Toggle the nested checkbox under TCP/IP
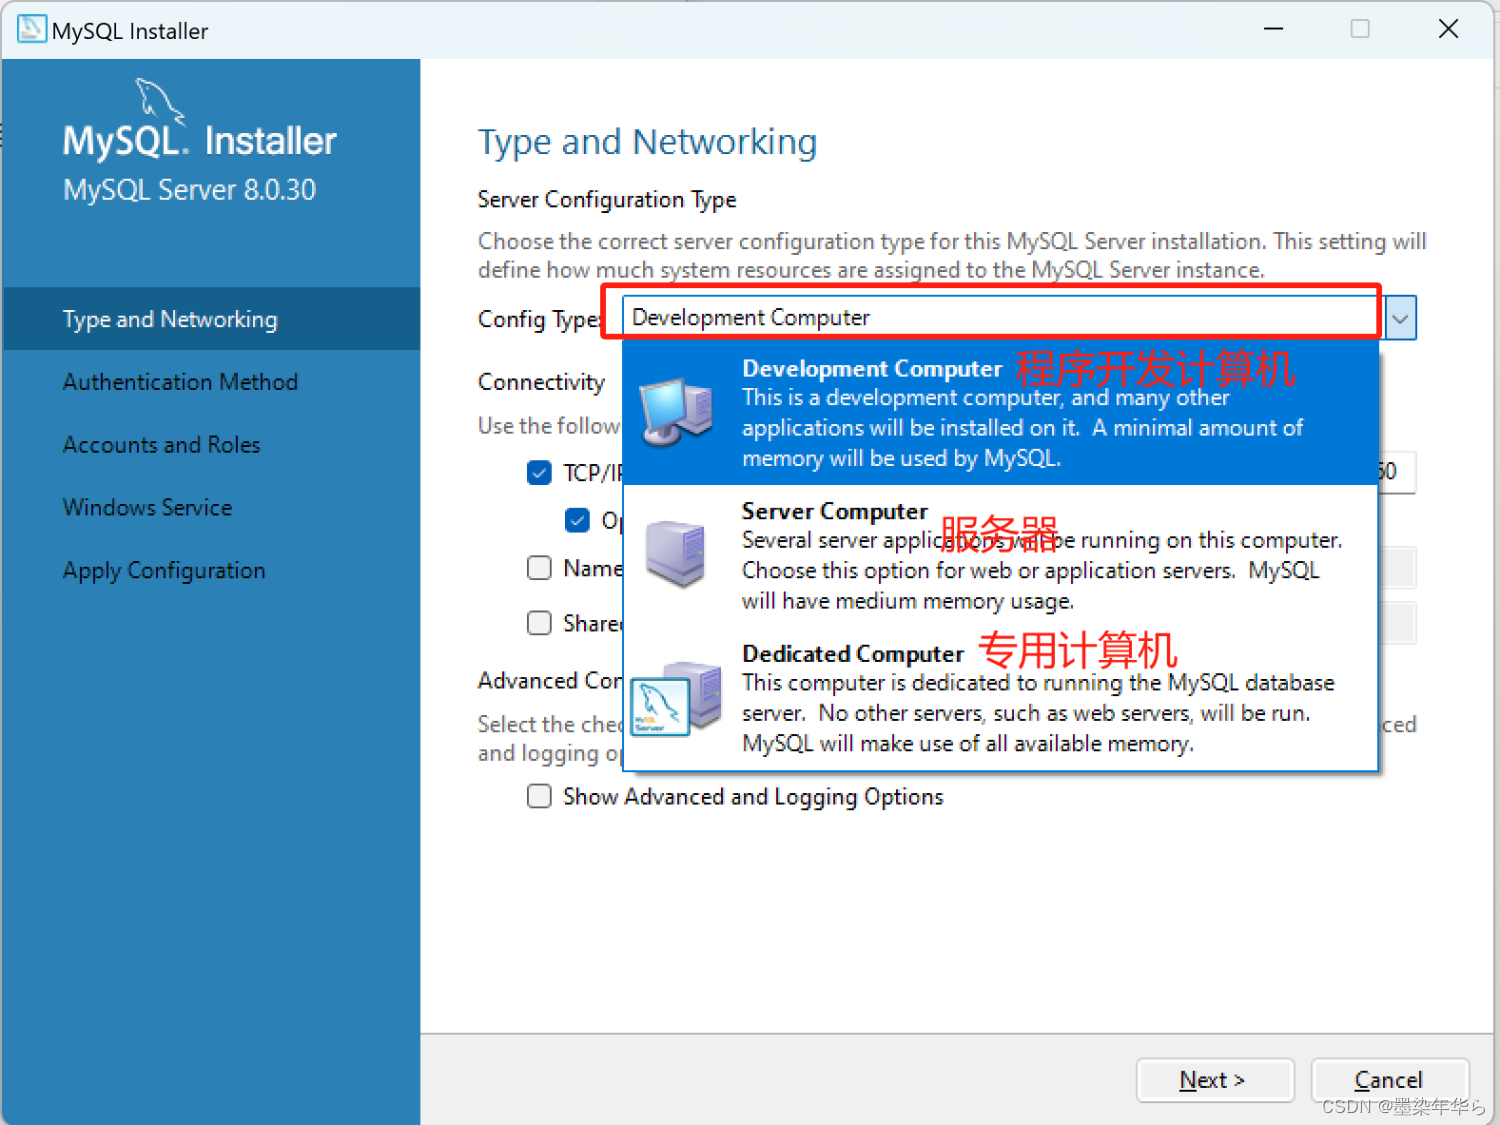The width and height of the screenshot is (1500, 1125). (x=577, y=520)
